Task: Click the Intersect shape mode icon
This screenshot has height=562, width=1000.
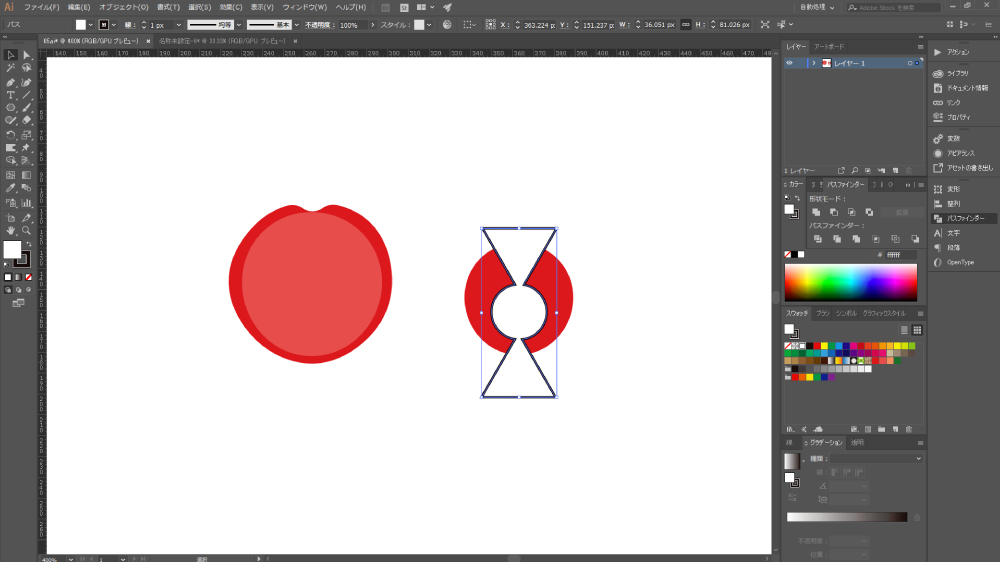Action: (x=851, y=212)
